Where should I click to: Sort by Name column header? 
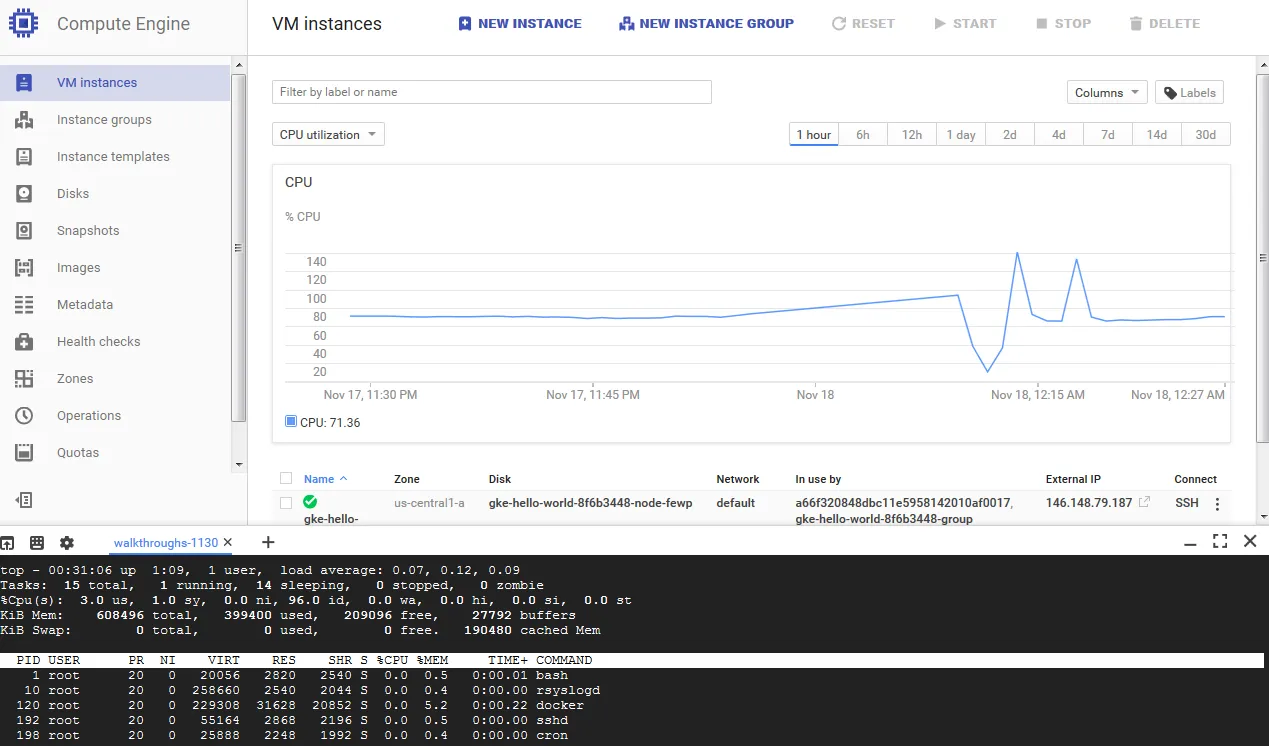pos(325,479)
